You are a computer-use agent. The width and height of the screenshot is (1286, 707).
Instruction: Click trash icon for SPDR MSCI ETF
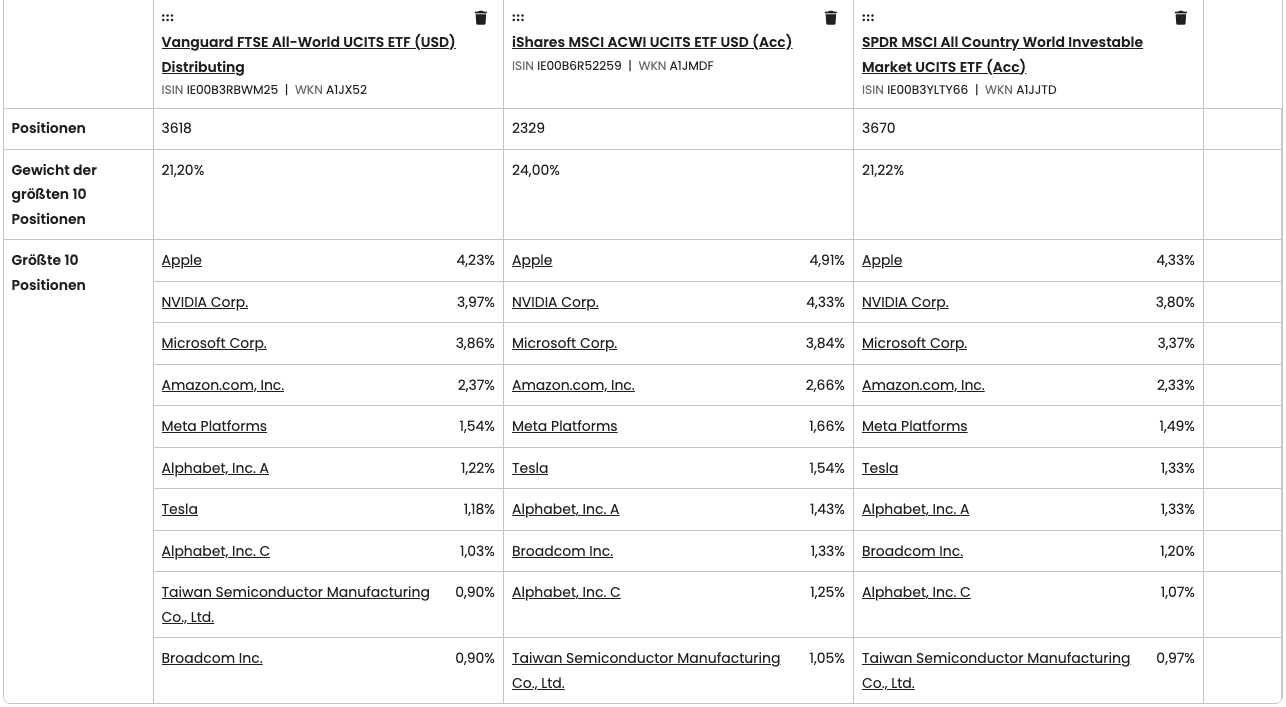1181,18
